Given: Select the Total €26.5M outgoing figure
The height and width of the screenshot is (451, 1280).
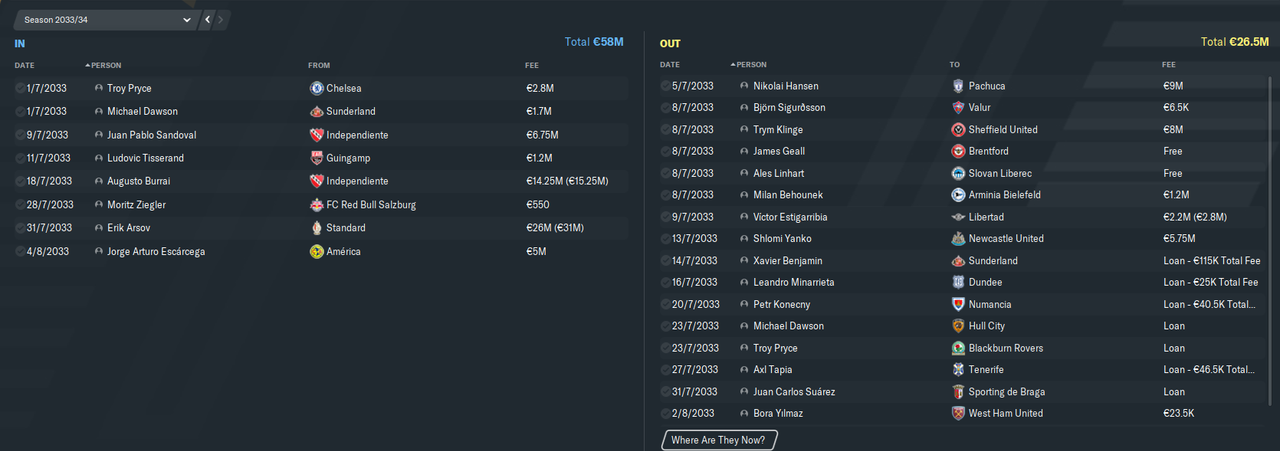Looking at the screenshot, I should click(1234, 42).
